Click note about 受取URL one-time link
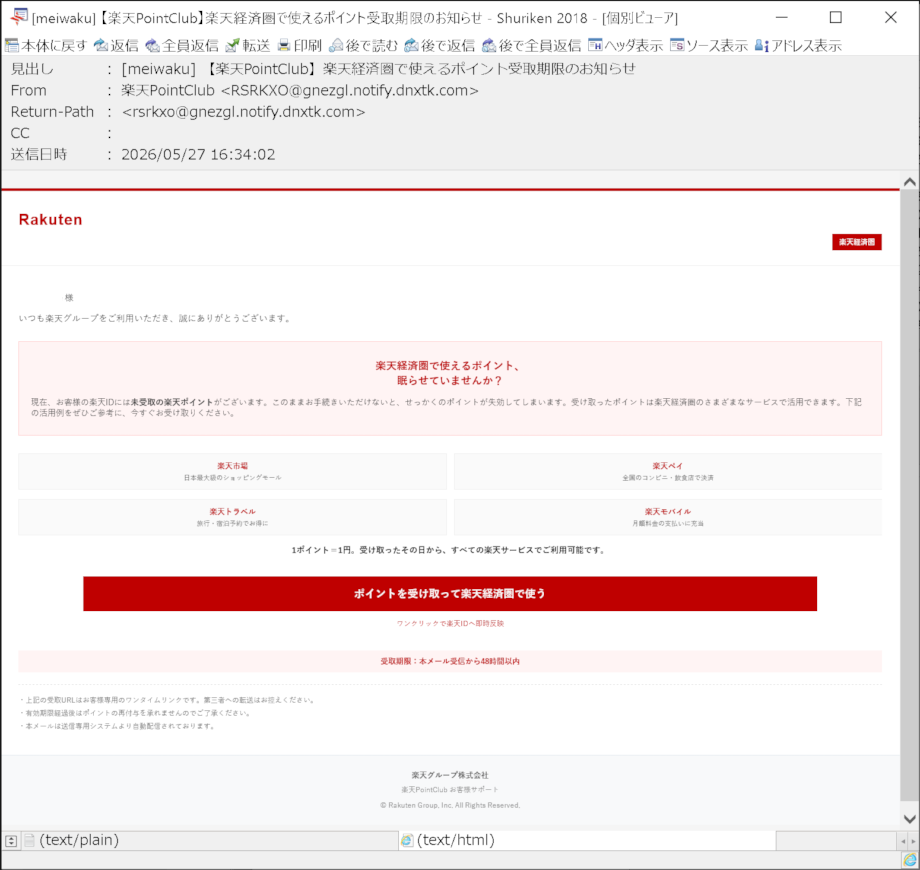 (168, 700)
